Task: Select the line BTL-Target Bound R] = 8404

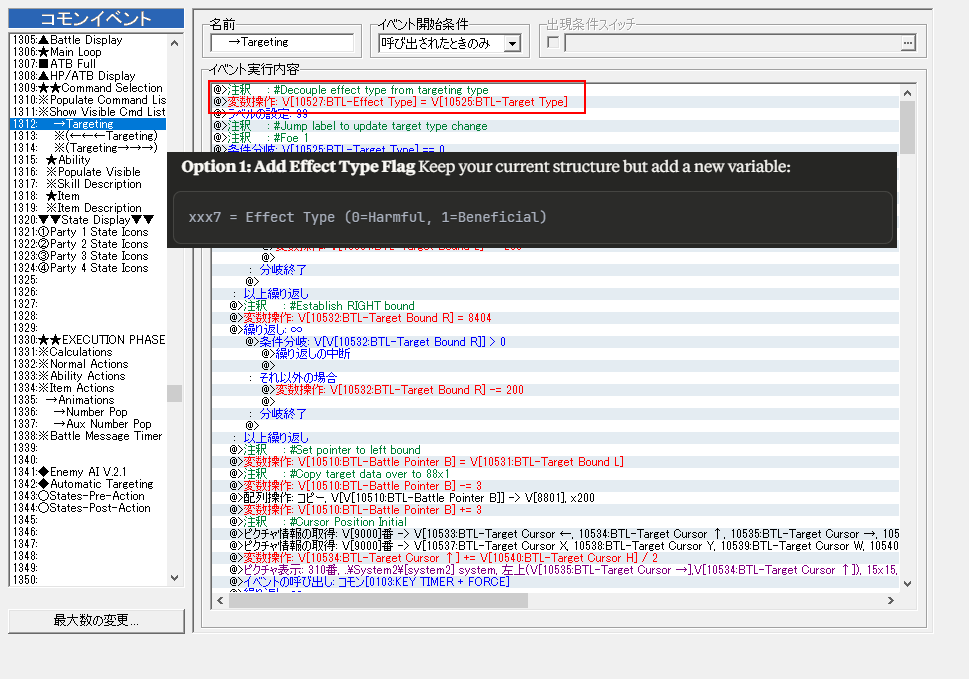Action: pos(555,318)
